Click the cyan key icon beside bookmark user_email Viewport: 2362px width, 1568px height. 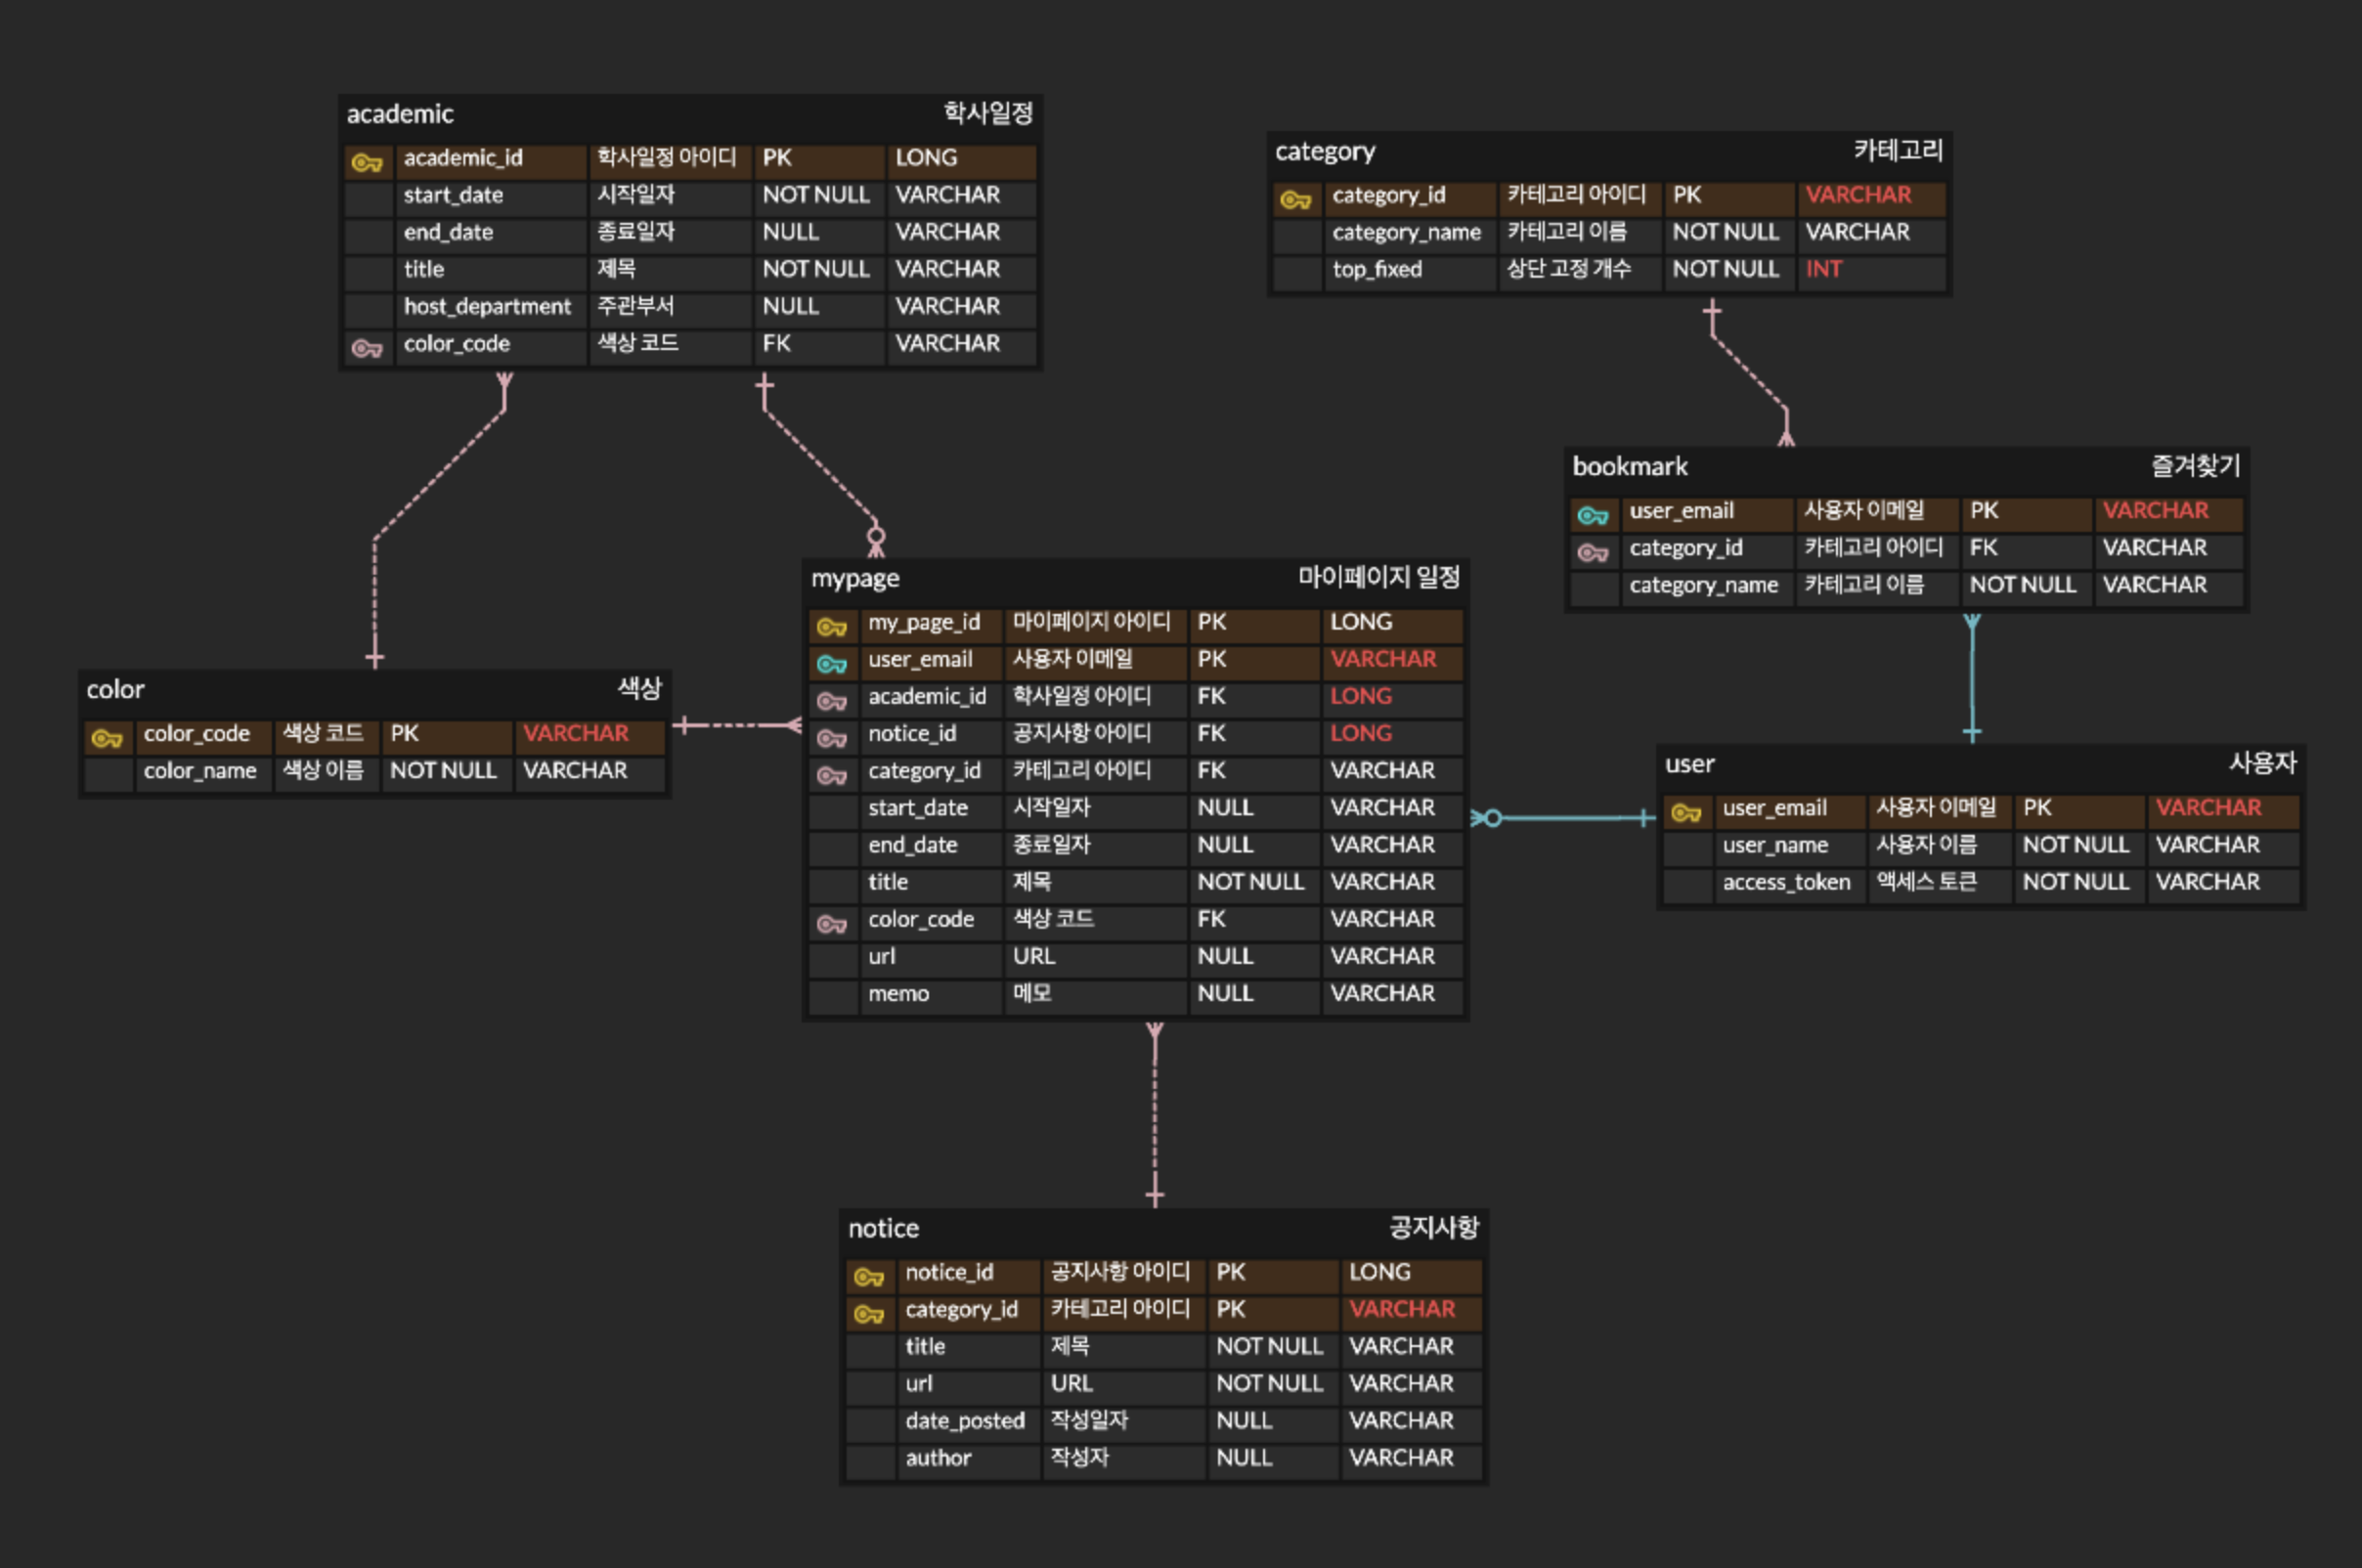pyautogui.click(x=1593, y=515)
